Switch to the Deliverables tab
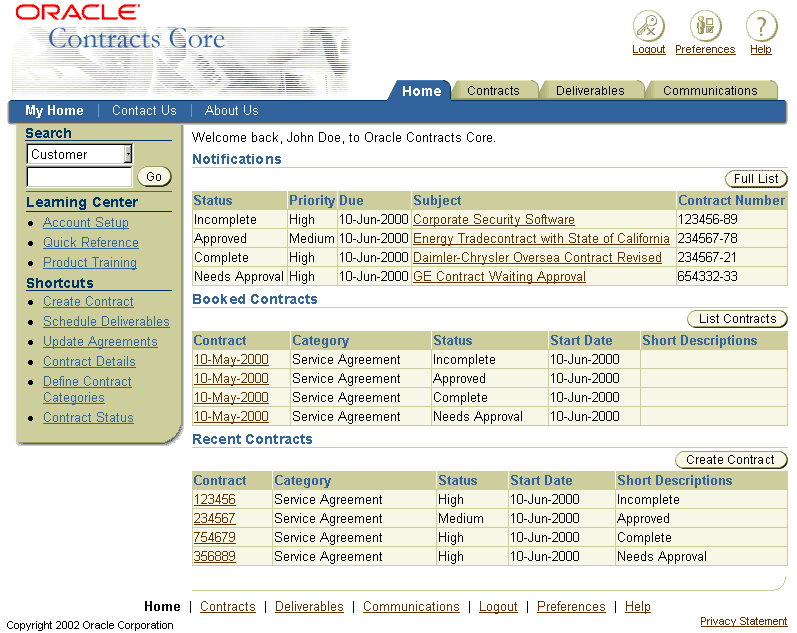Screen dimensions: 797x633 coord(590,91)
